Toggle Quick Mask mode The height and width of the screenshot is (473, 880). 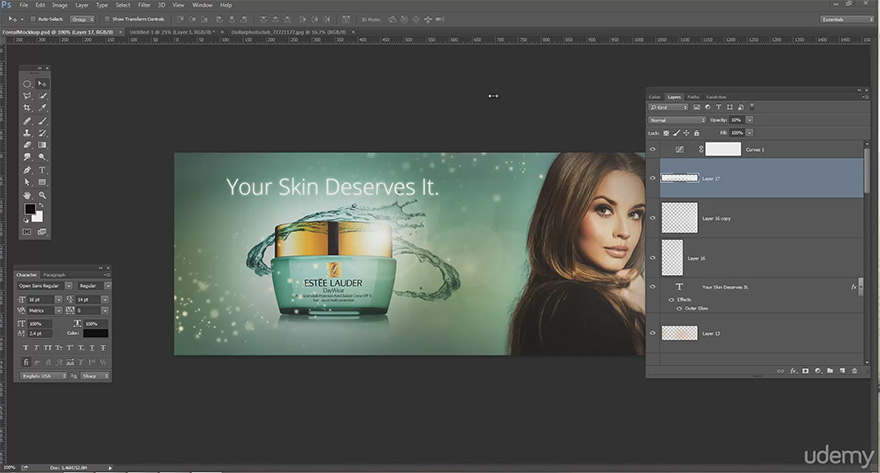pyautogui.click(x=27, y=232)
